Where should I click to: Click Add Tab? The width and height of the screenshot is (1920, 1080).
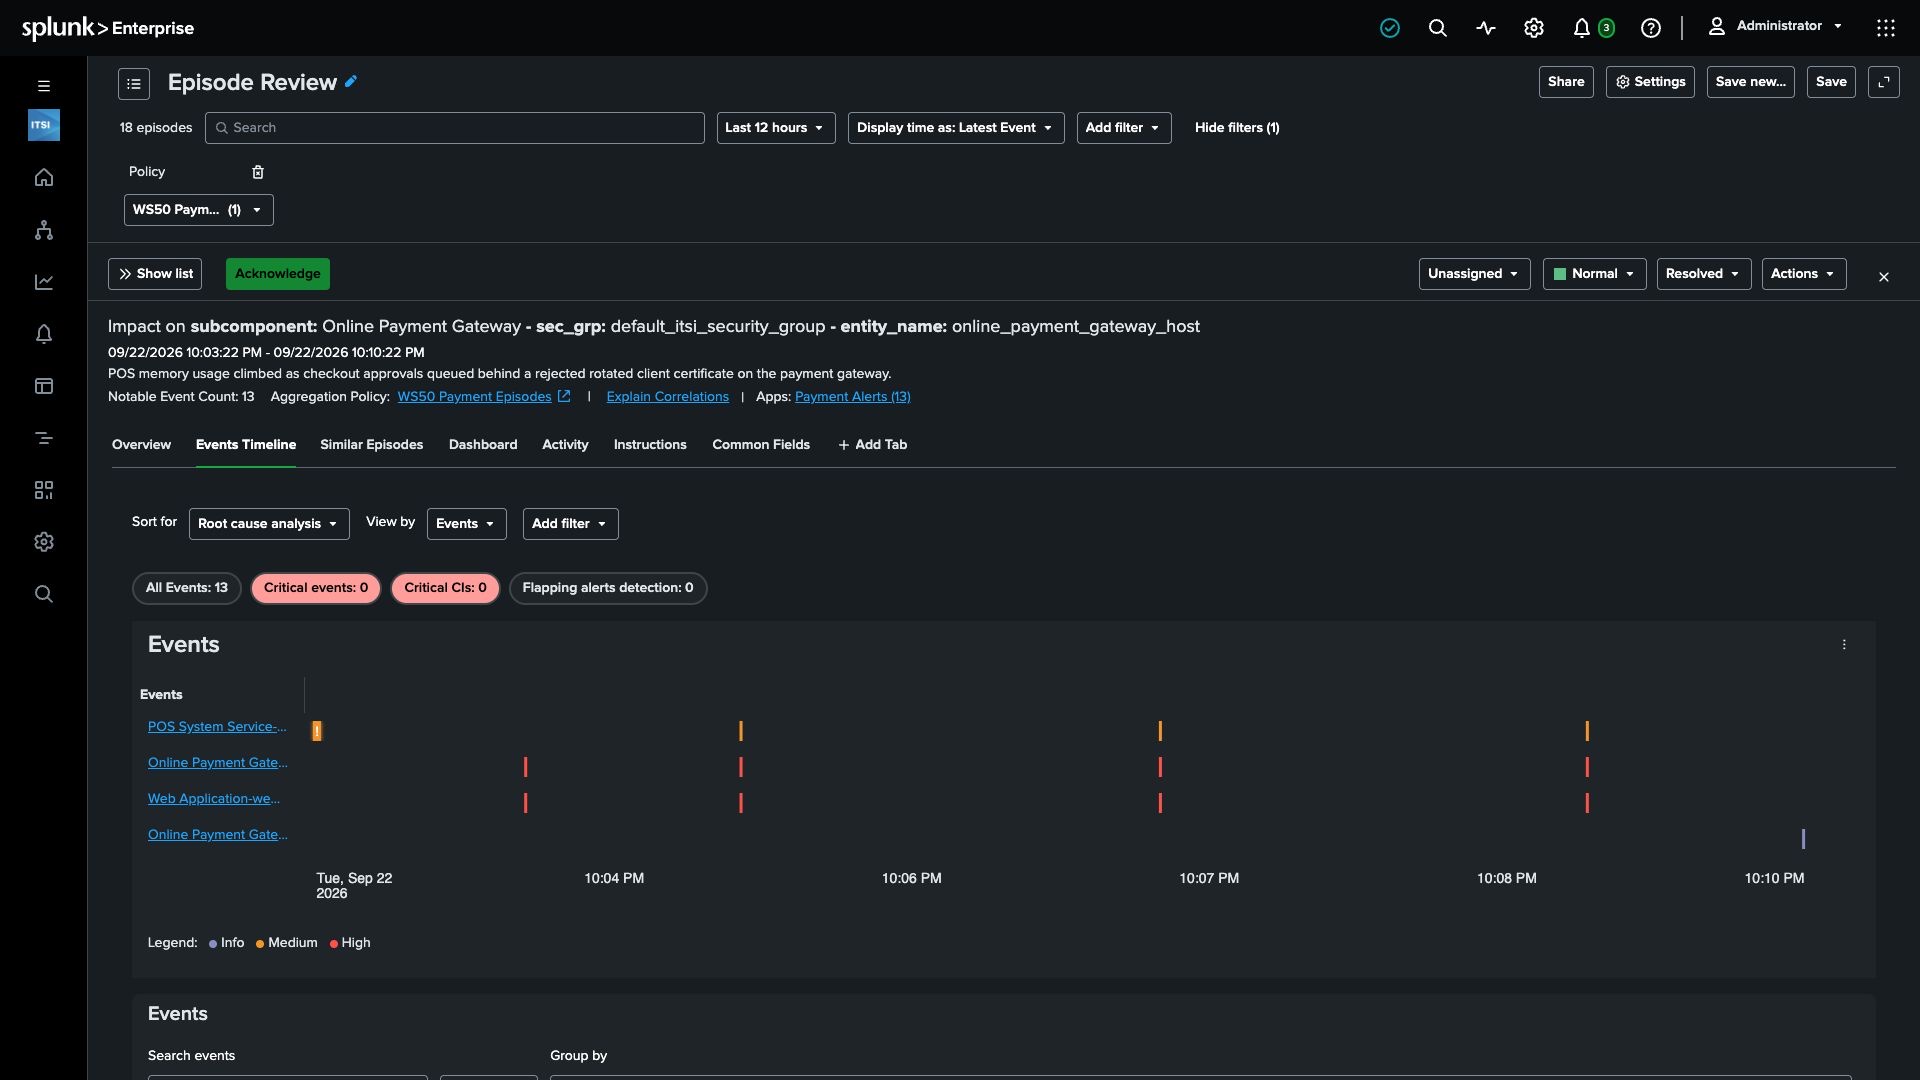[873, 445]
